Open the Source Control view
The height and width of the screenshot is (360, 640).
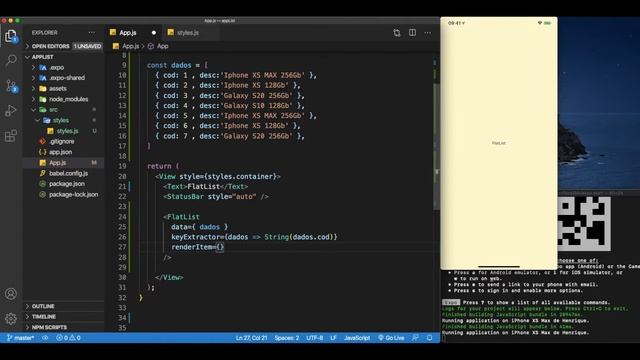coord(11,86)
